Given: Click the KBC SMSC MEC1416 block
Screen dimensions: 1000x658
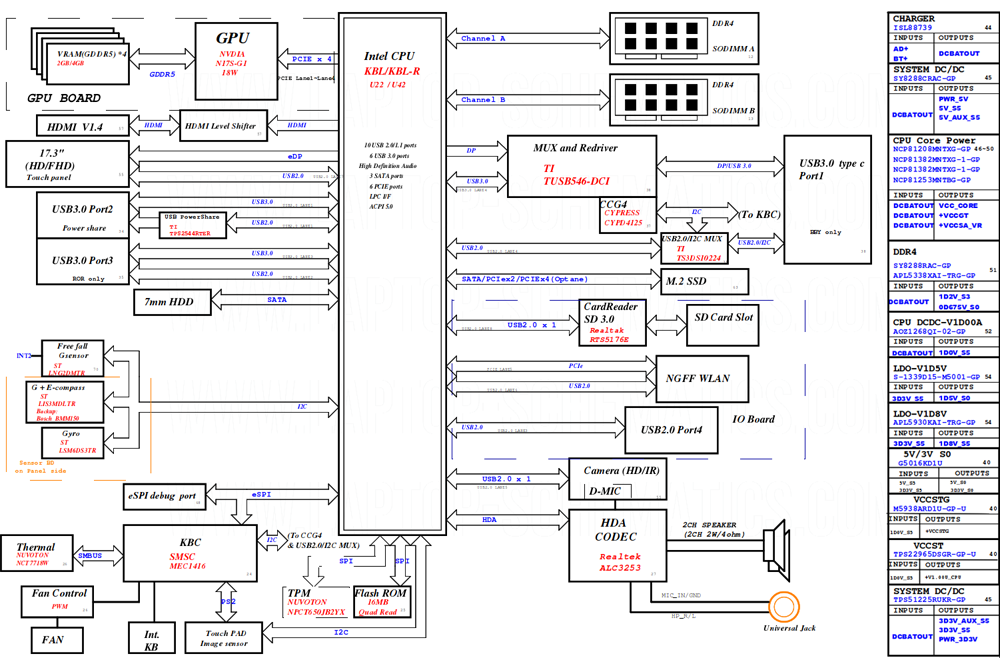Looking at the screenshot, I should [190, 553].
